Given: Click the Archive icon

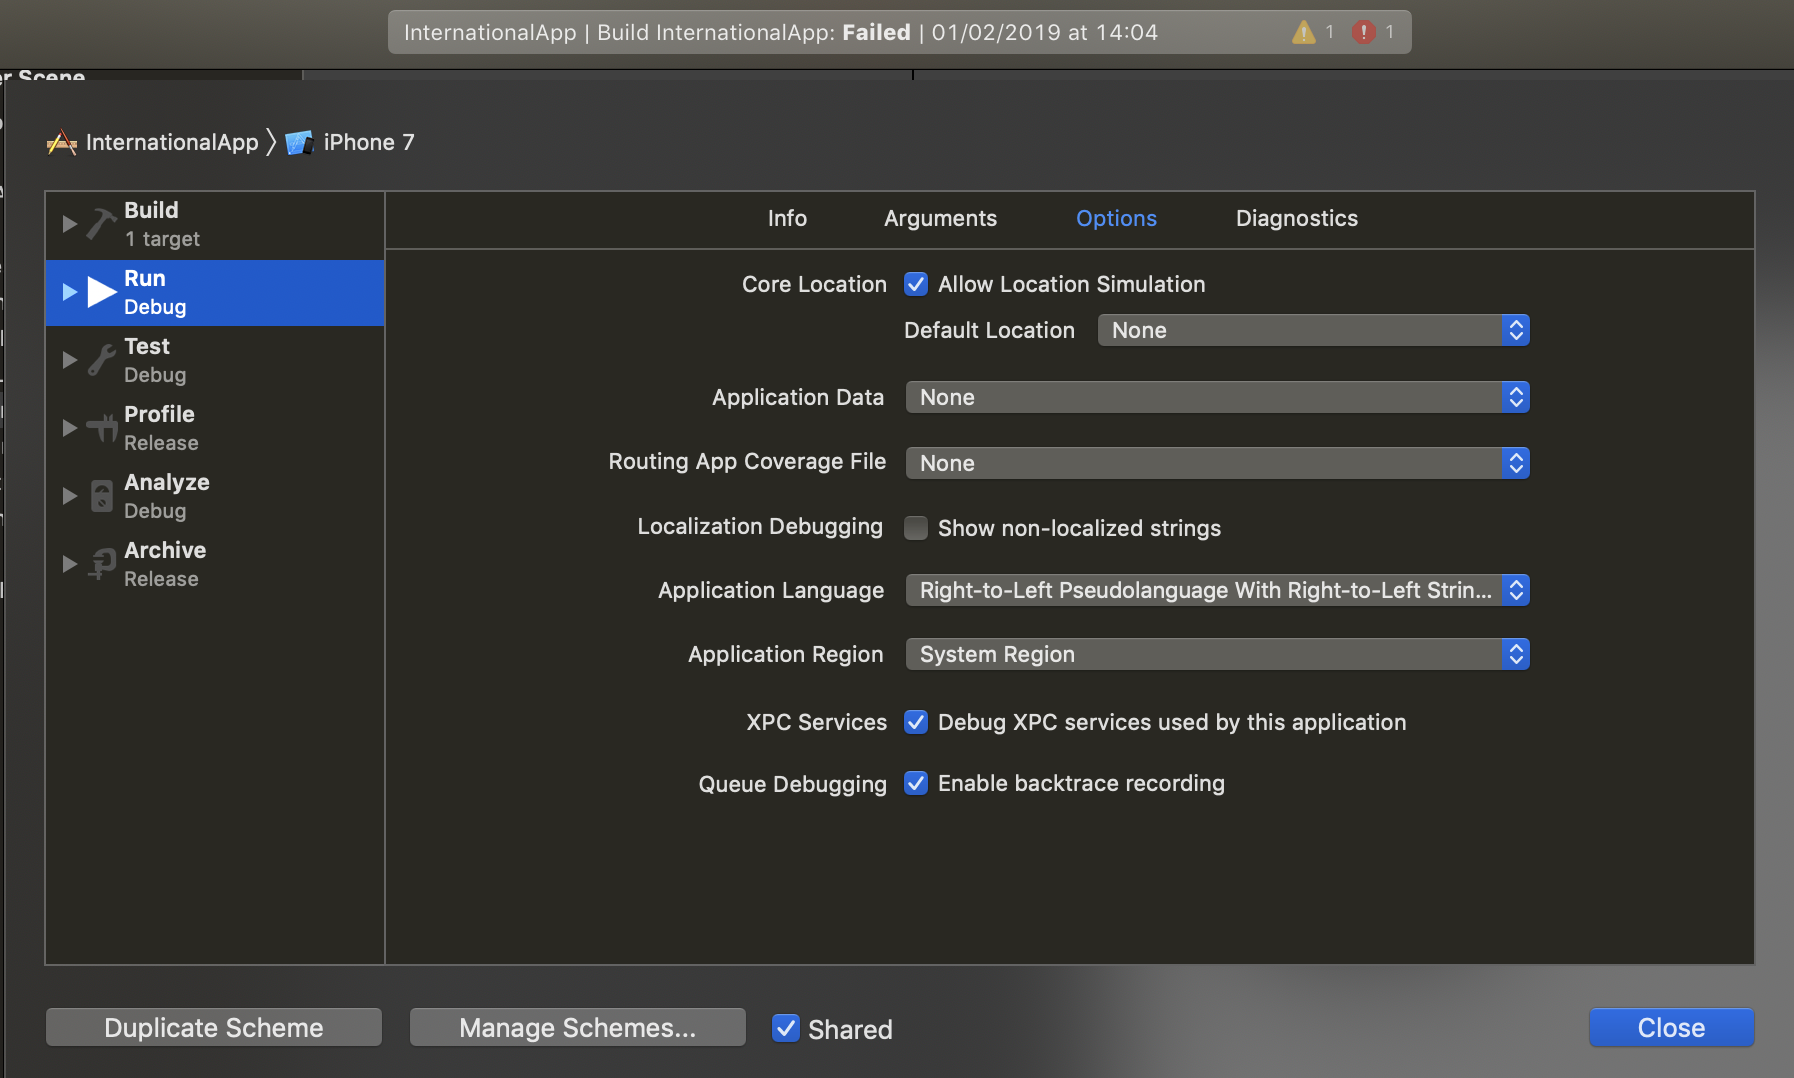Looking at the screenshot, I should (x=102, y=564).
